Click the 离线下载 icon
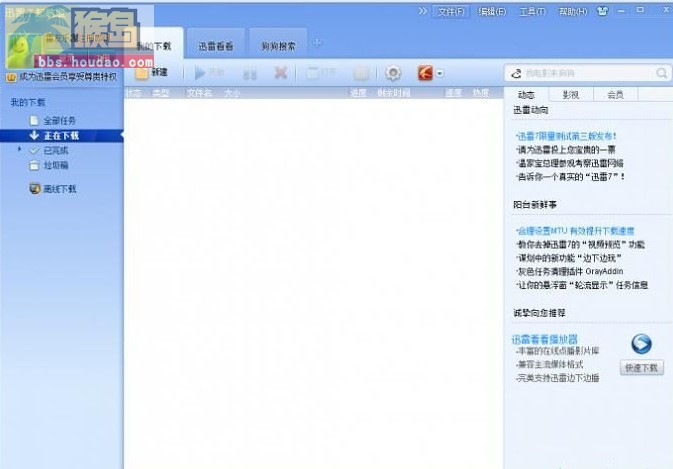 pyautogui.click(x=35, y=188)
